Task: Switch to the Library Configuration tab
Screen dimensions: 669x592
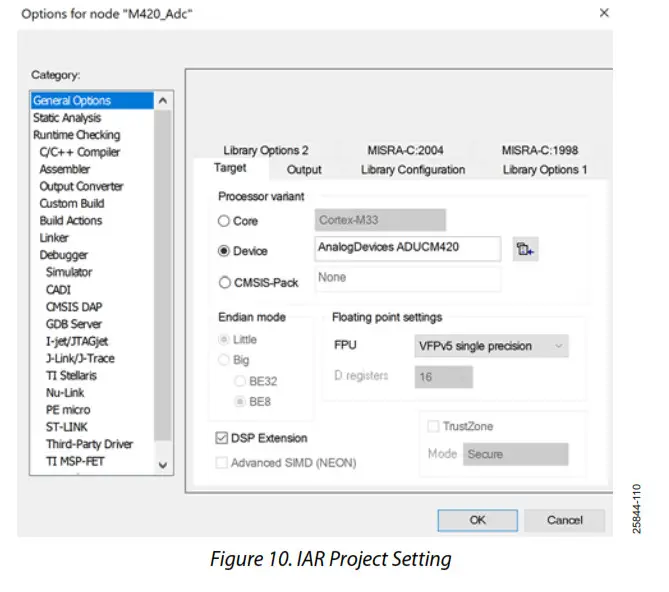Action: click(413, 170)
